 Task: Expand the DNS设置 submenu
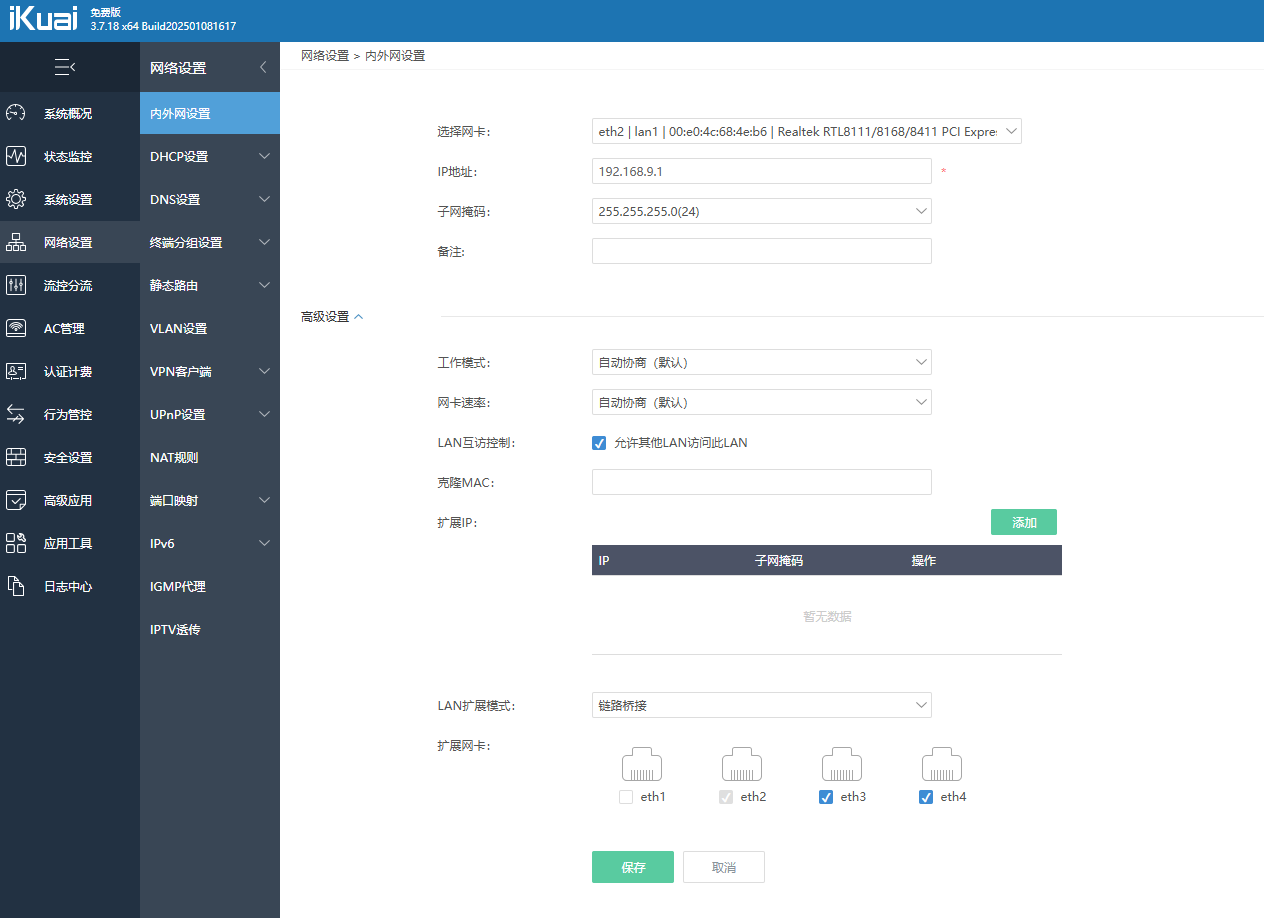[x=210, y=199]
